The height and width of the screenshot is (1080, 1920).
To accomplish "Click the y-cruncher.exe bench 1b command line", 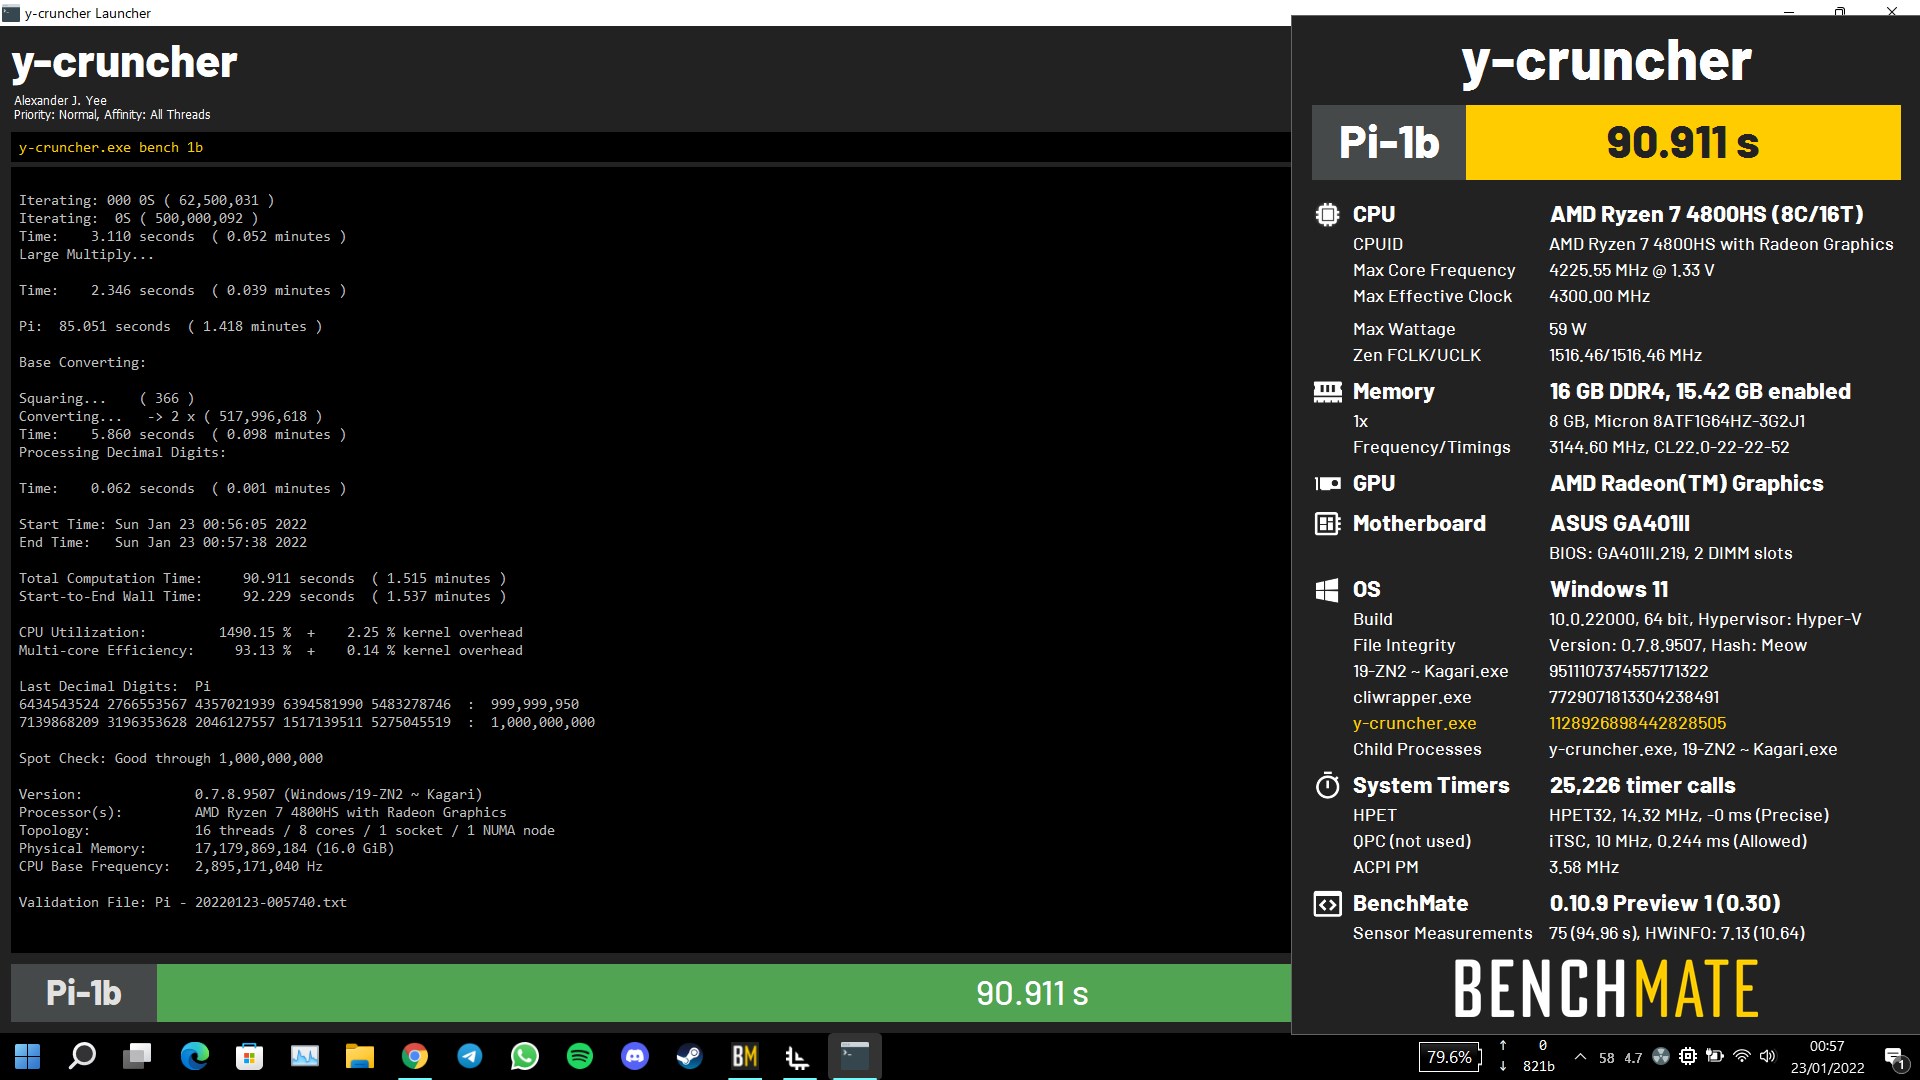I will 111,147.
